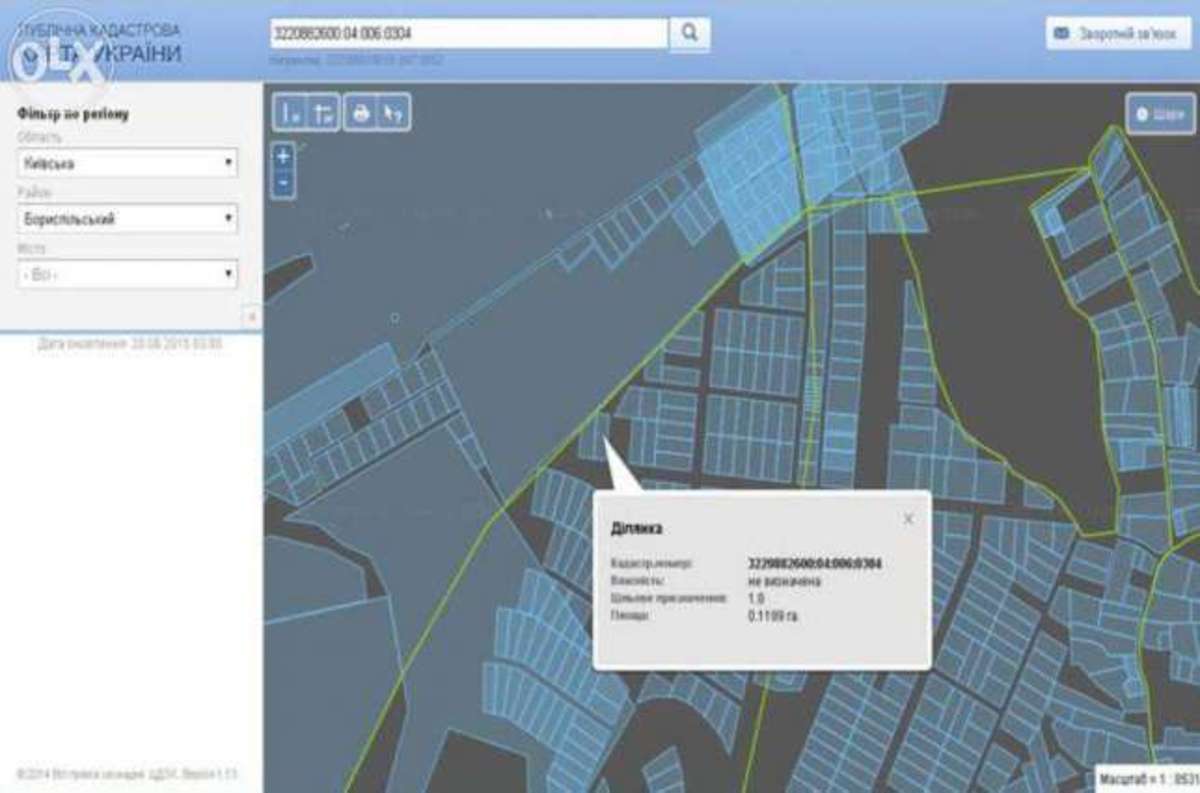Select the area measurement tool
The image size is (1200, 793).
pos(325,113)
